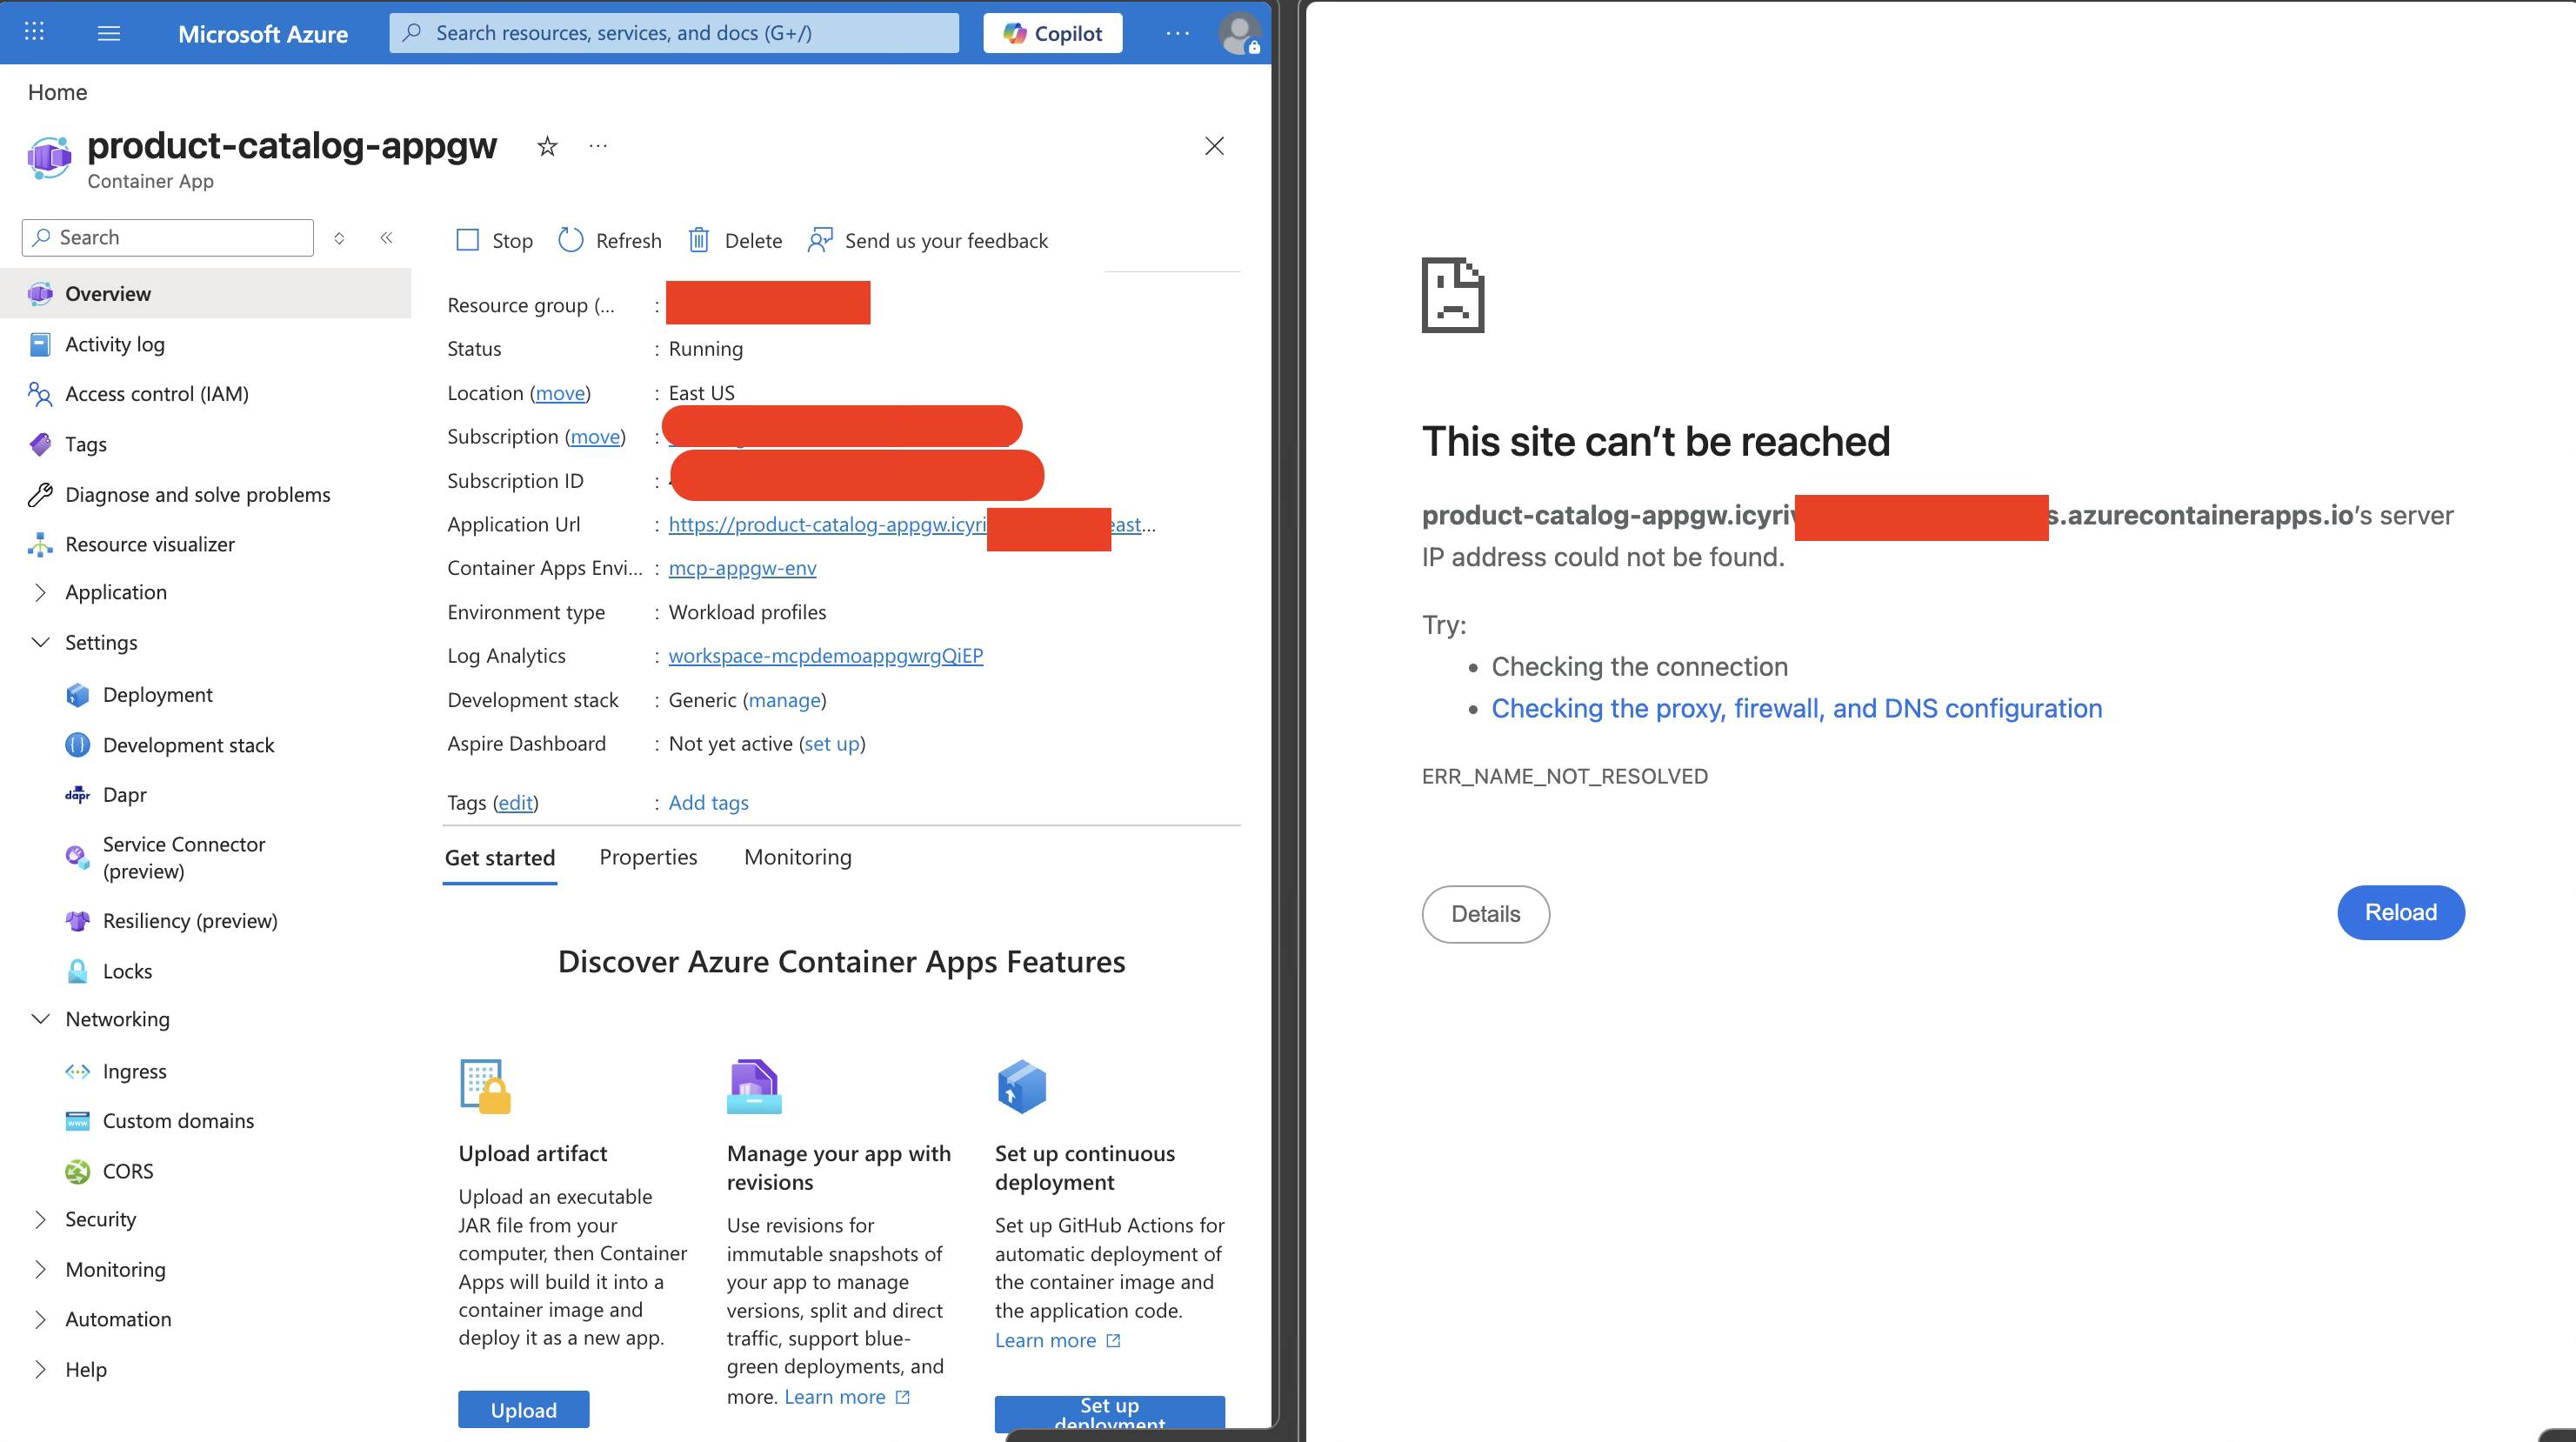2576x1442 pixels.
Task: Click Reload on the error page
Action: coord(2400,912)
